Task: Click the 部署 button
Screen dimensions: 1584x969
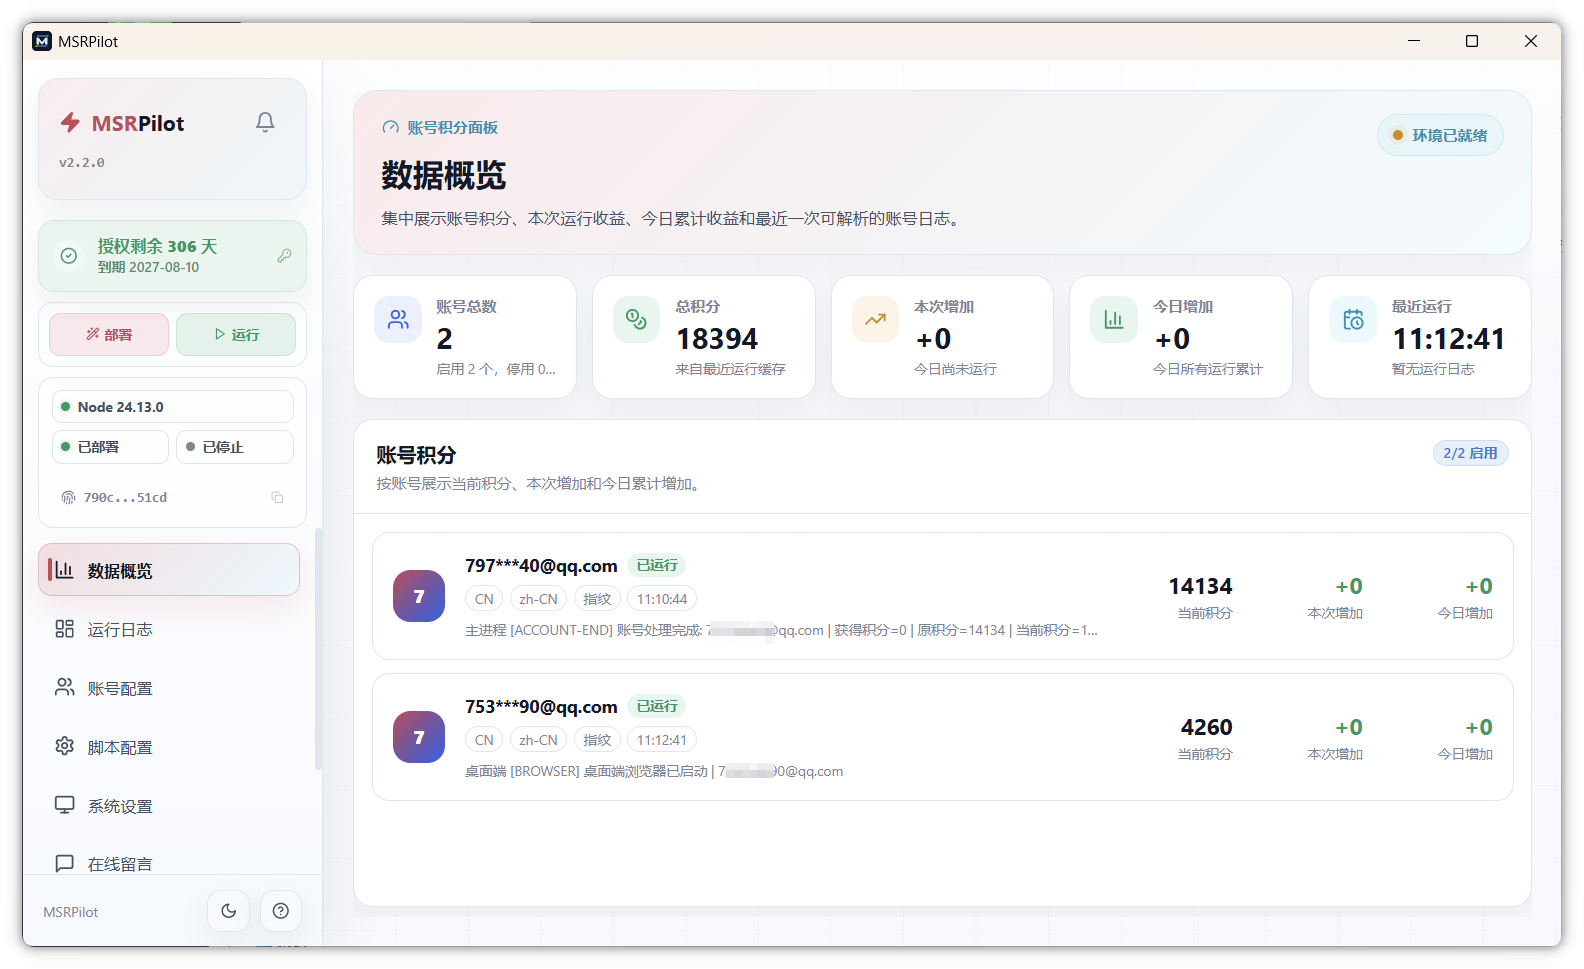Action: (x=109, y=334)
